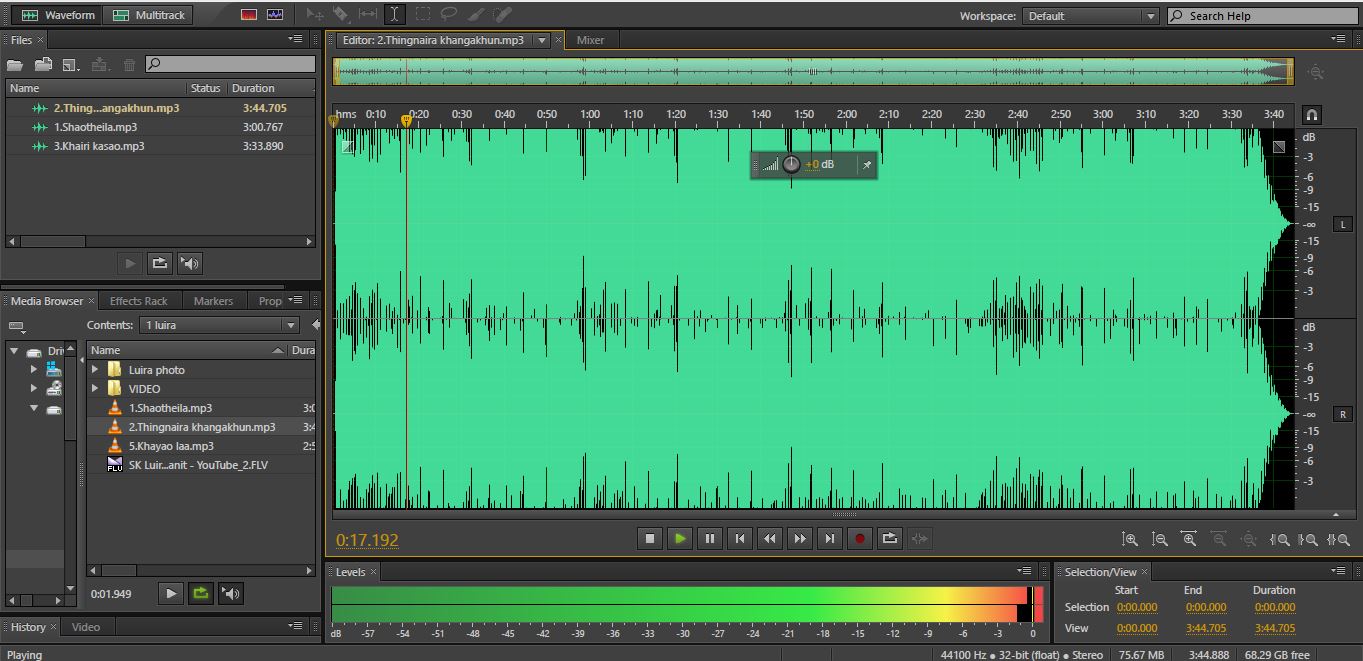Screen dimensions: 1363x661
Task: Expand the Luira photo folder
Action: coord(96,370)
